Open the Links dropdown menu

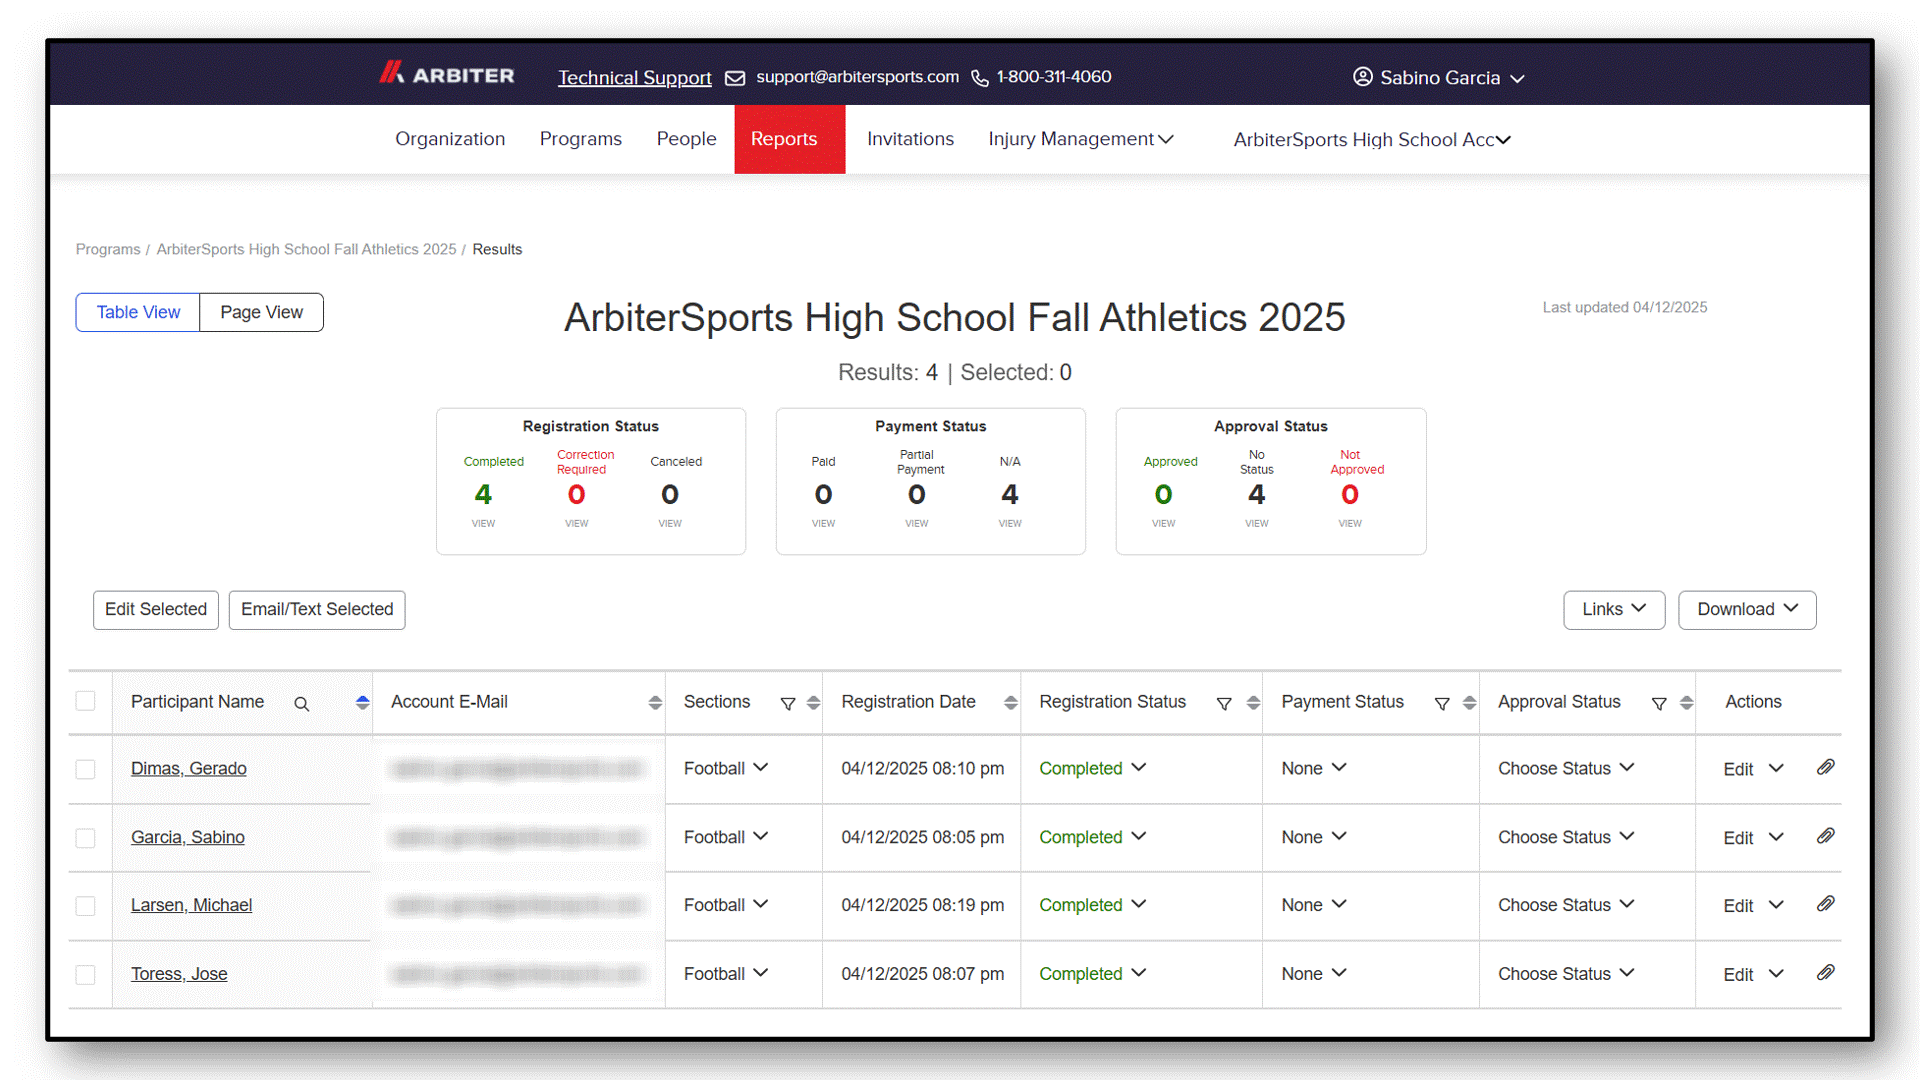point(1614,610)
